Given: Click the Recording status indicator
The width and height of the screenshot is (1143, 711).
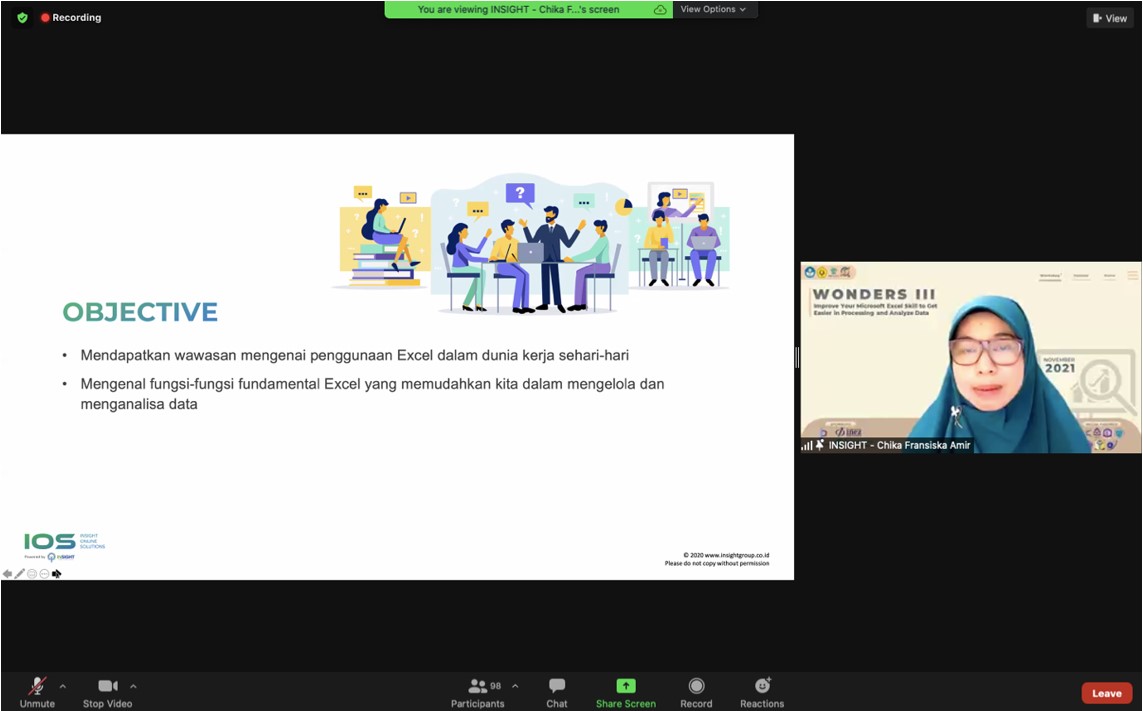Looking at the screenshot, I should [71, 18].
